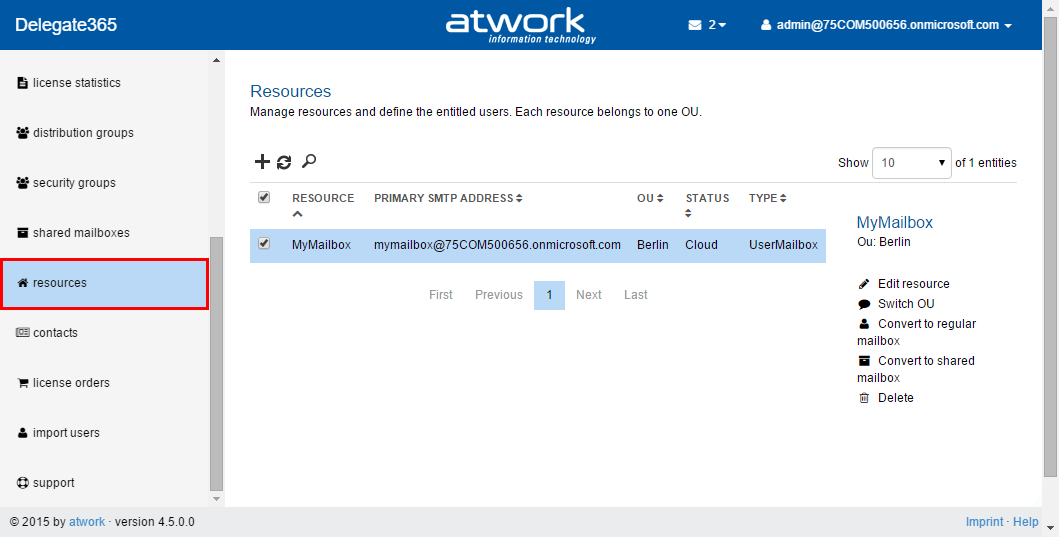Click the Berlin OU cell in table
Image resolution: width=1059 pixels, height=537 pixels.
pyautogui.click(x=652, y=245)
